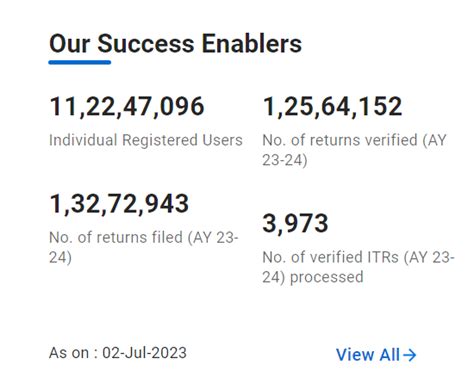This screenshot has width=474, height=371.
Task: Click the 11,22,47,096 registered users figure
Action: [127, 107]
